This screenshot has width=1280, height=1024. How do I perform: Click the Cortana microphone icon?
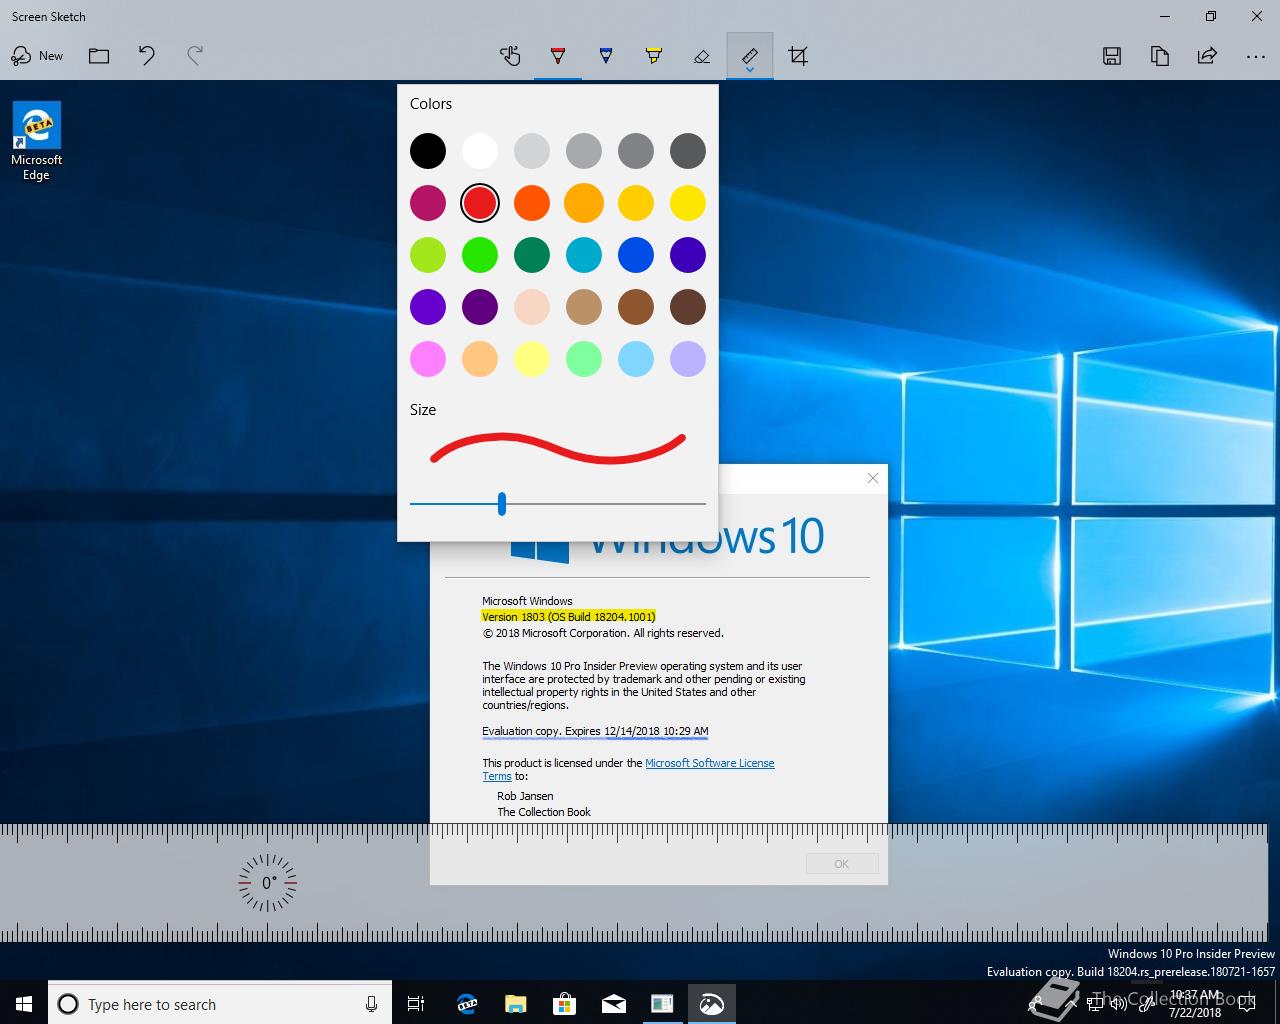point(371,1004)
